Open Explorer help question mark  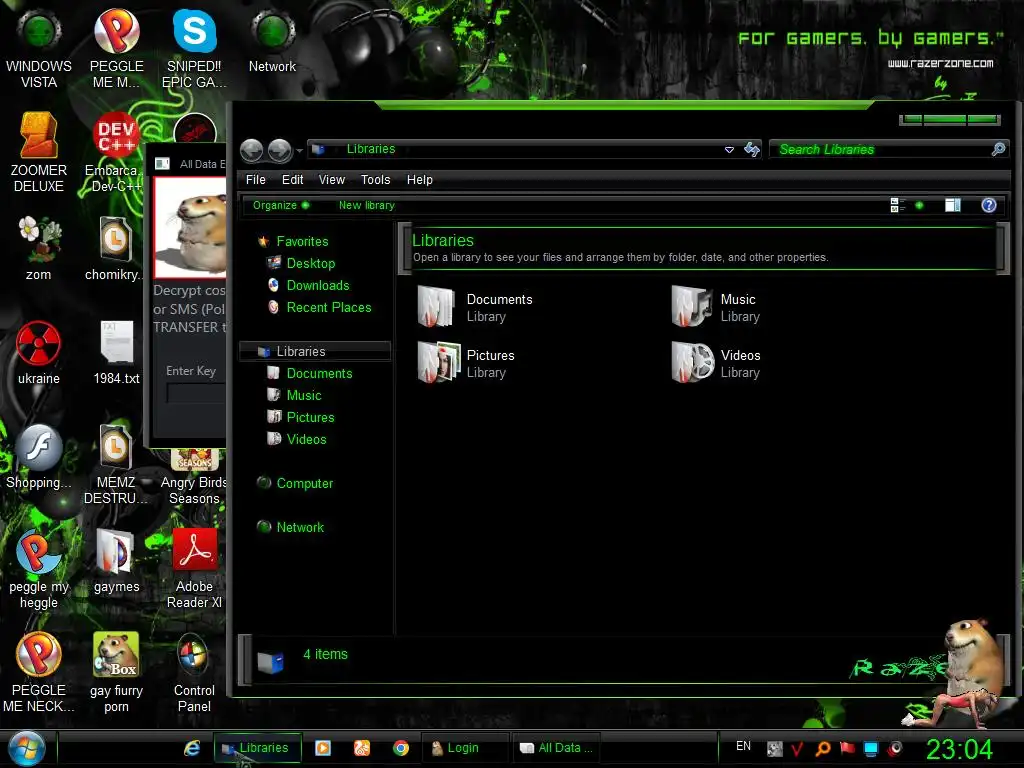(x=988, y=205)
